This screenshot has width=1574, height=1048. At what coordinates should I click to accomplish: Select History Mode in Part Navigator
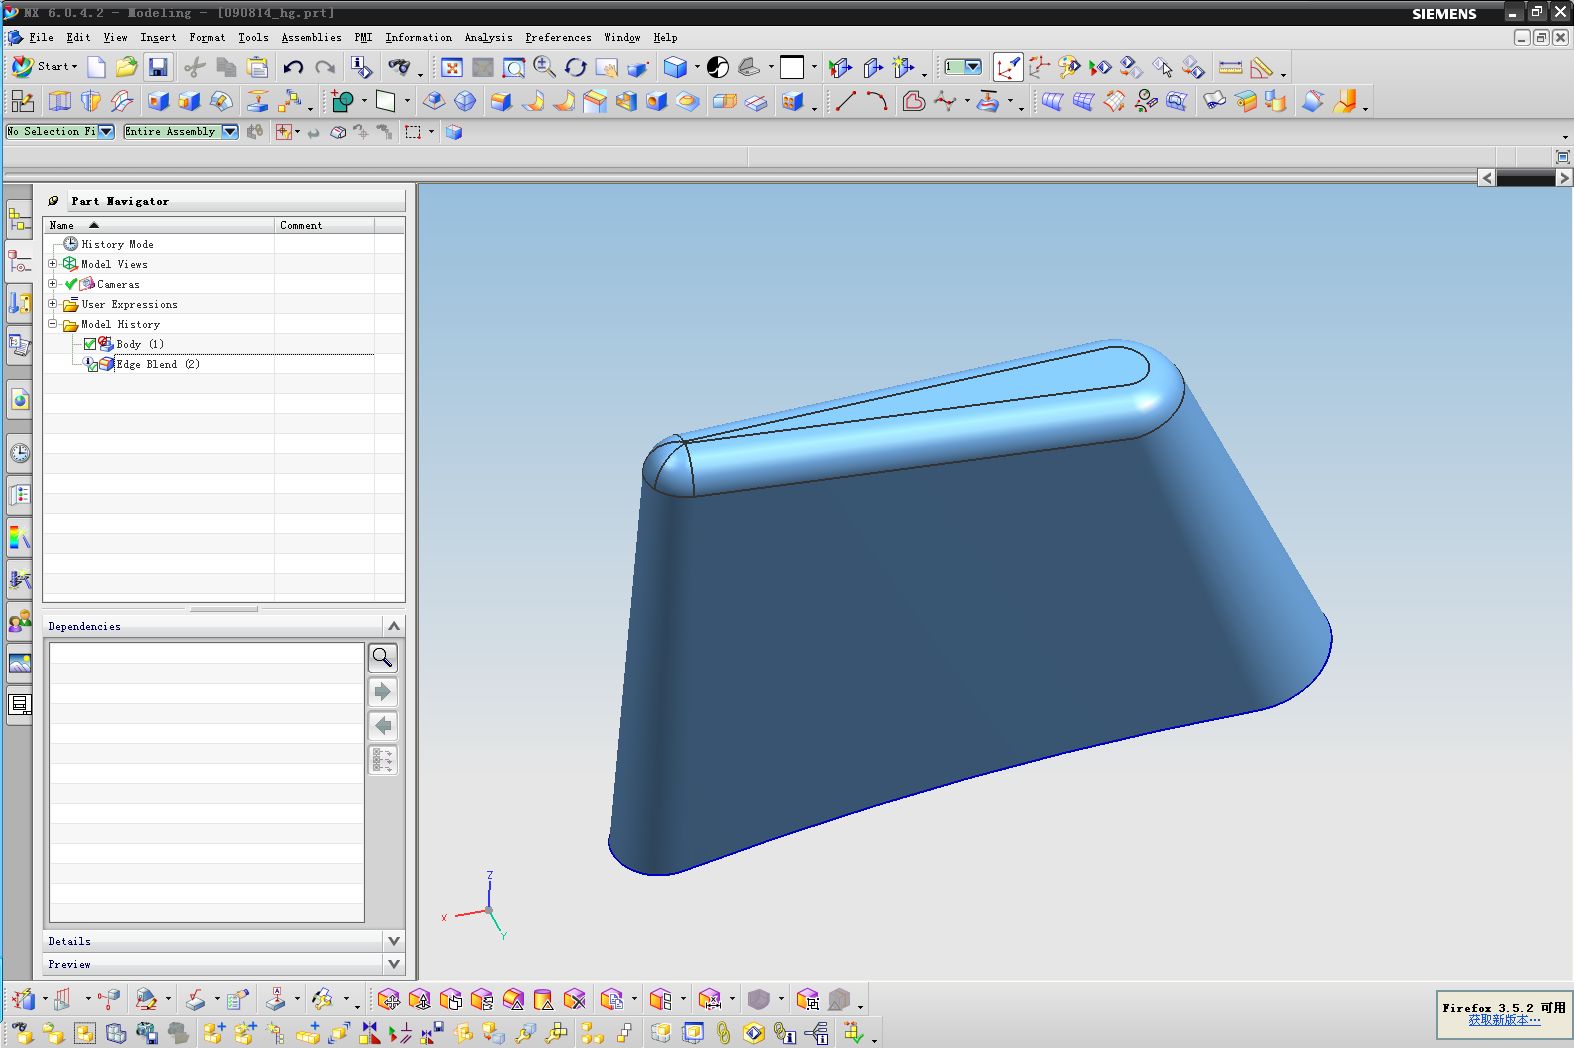pyautogui.click(x=117, y=244)
